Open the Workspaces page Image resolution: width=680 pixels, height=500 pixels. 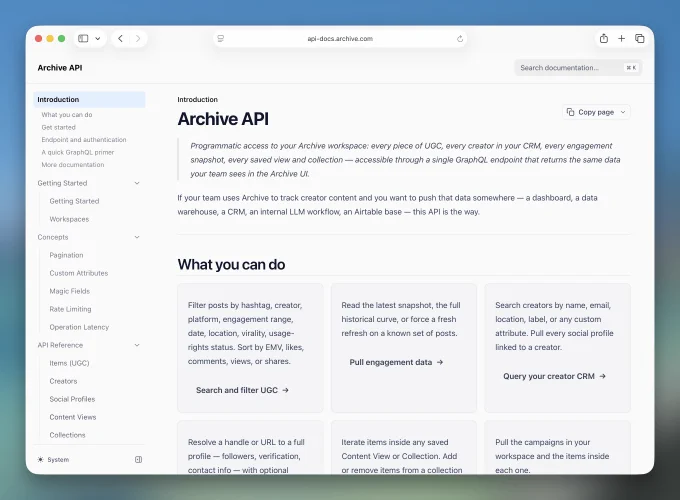click(x=69, y=219)
